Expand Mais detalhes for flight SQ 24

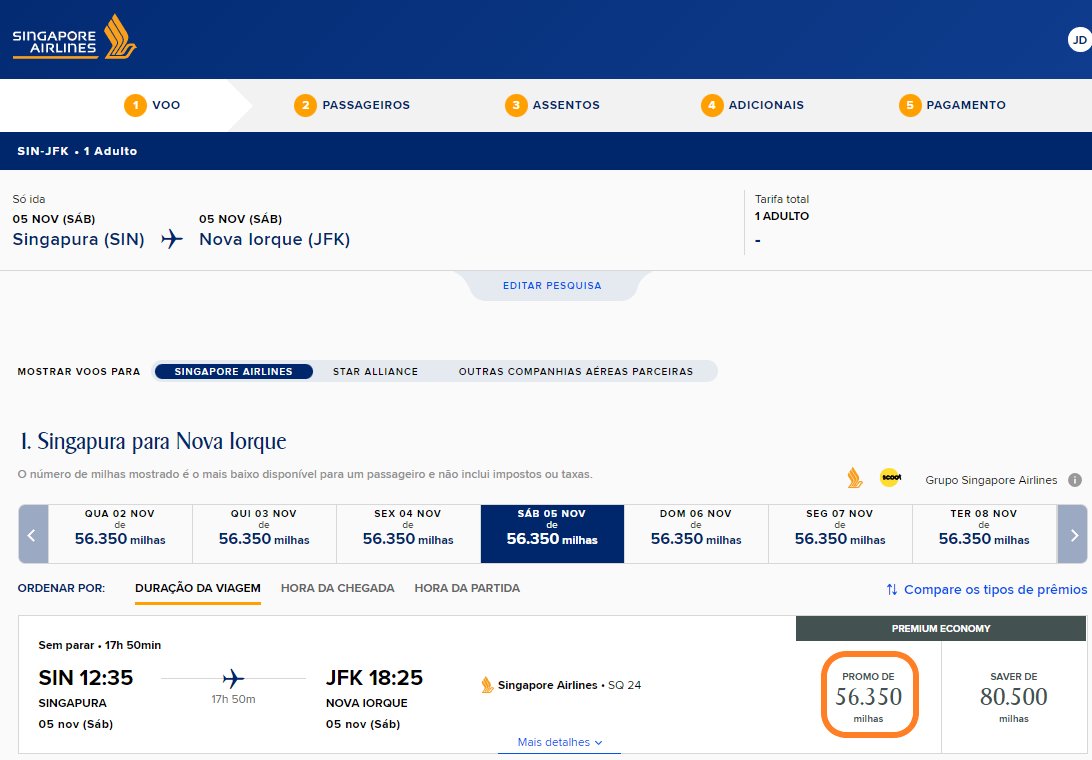pyautogui.click(x=560, y=743)
